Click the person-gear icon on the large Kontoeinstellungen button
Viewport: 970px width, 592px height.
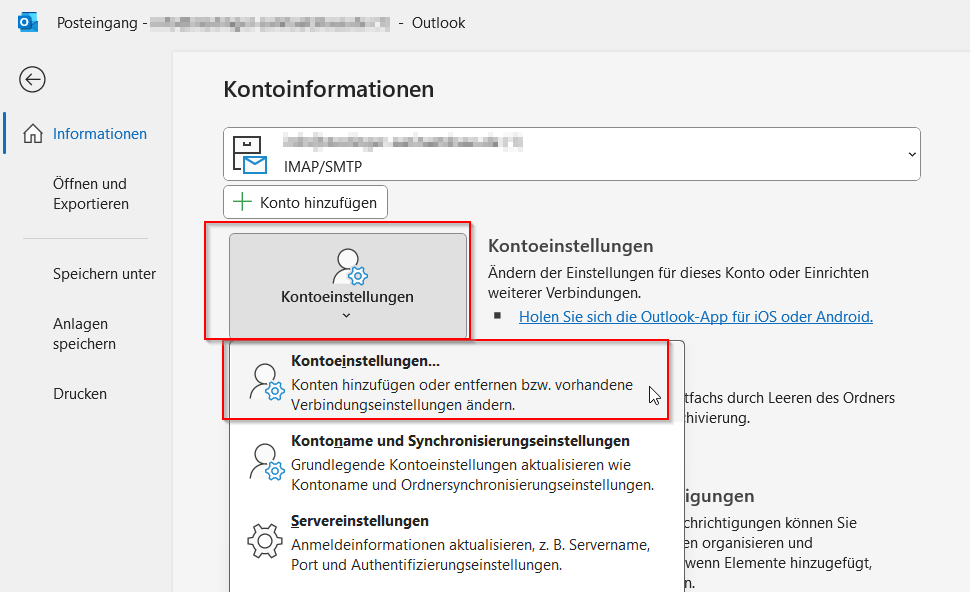click(350, 267)
